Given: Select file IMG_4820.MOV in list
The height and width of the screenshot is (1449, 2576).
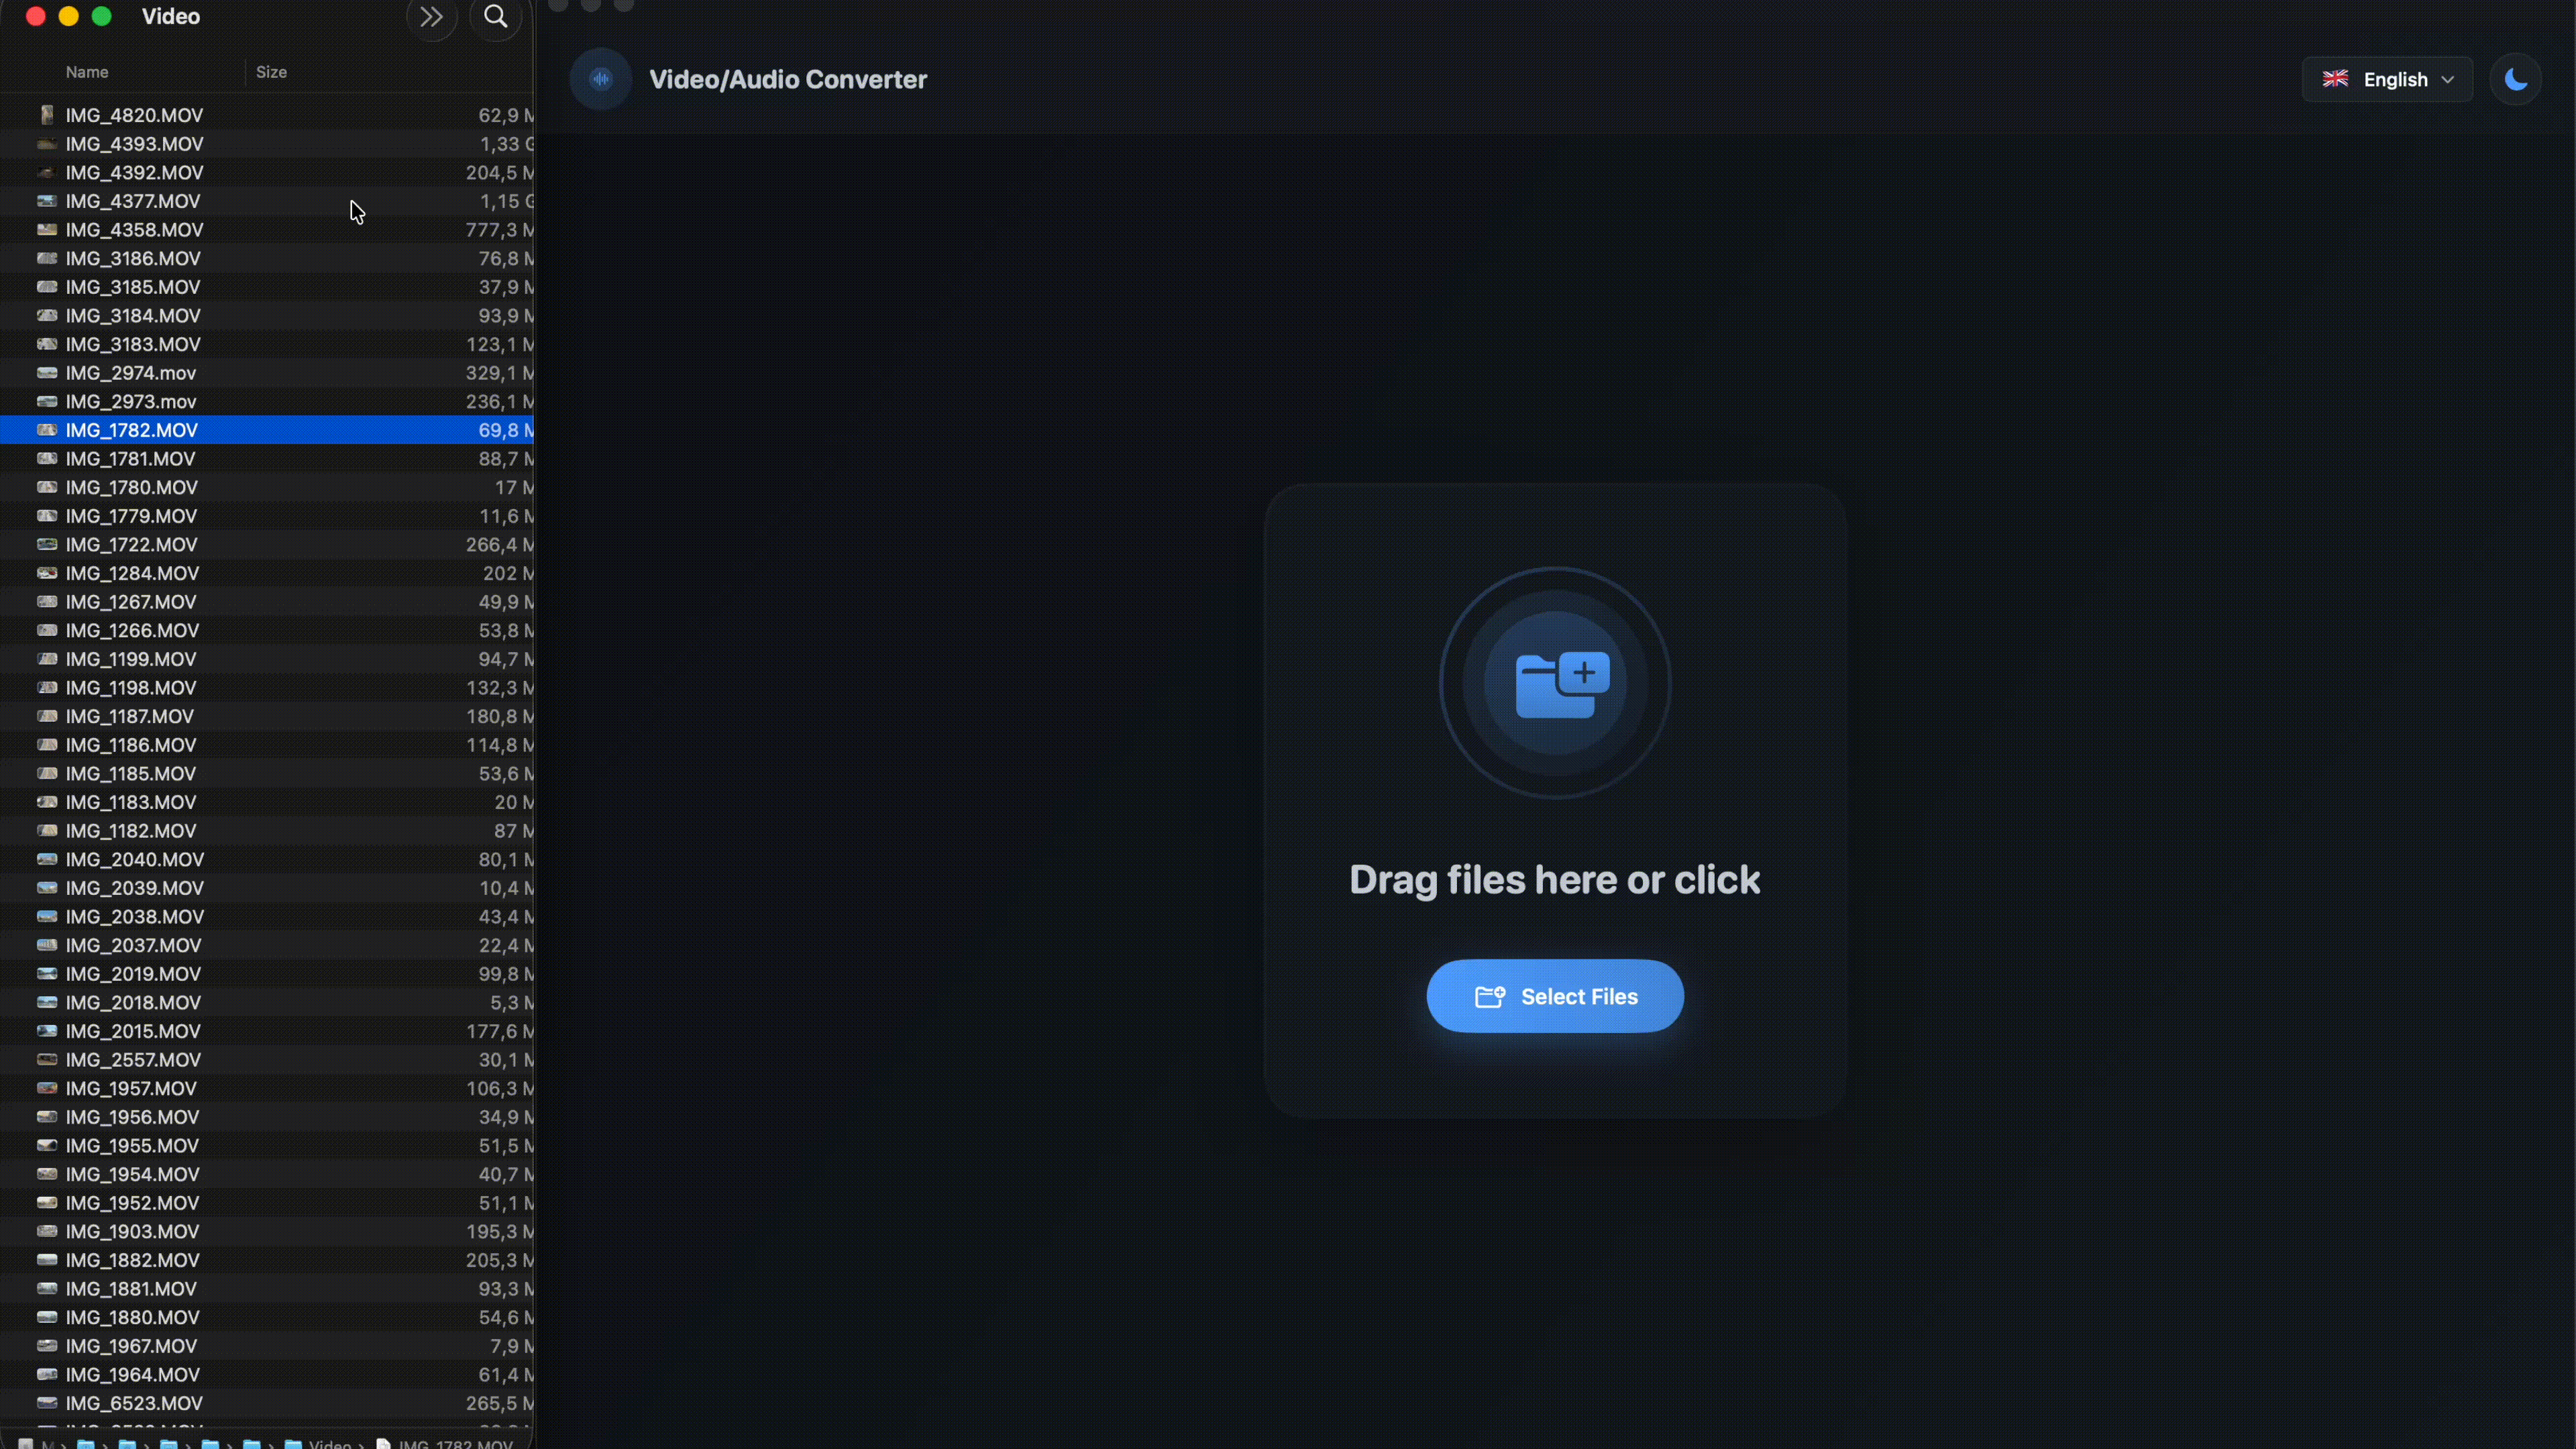Looking at the screenshot, I should tap(134, 115).
